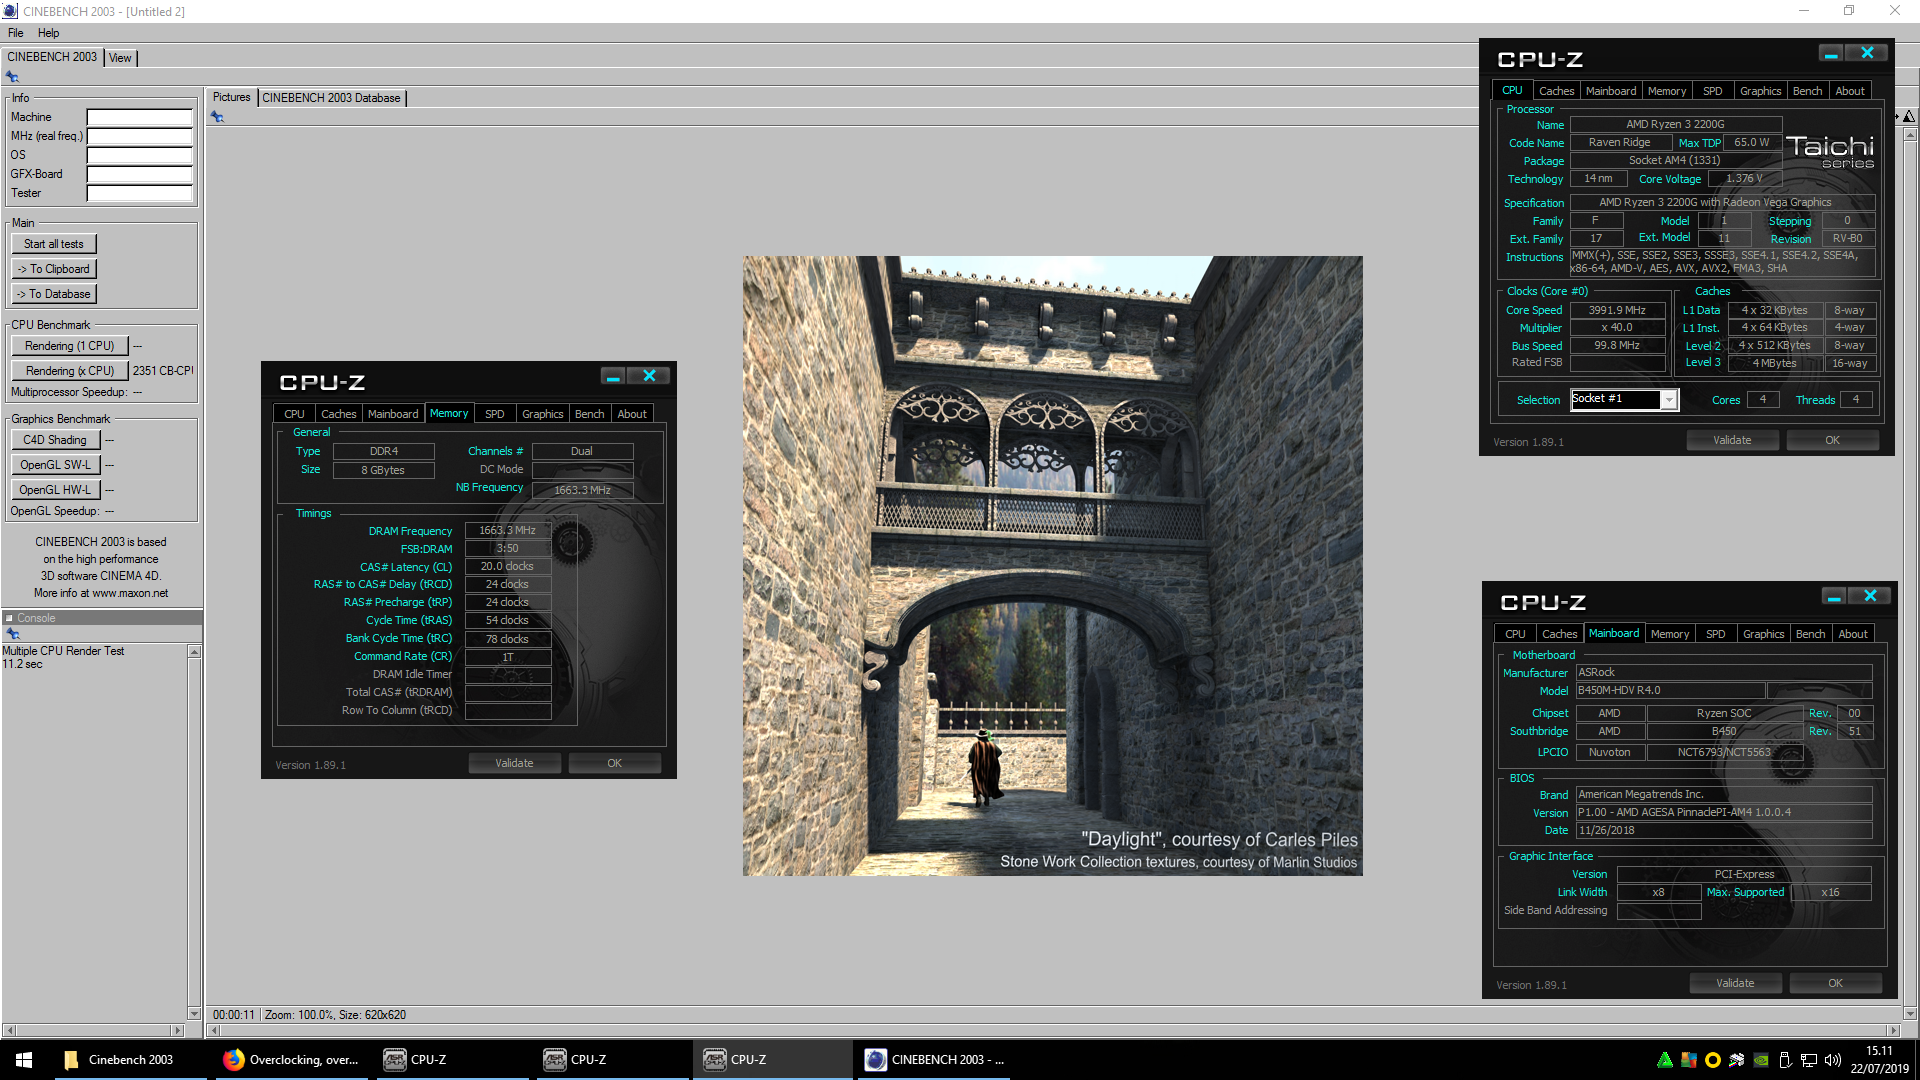
Task: Click OK in the memory CPU-Z window
Action: [614, 763]
